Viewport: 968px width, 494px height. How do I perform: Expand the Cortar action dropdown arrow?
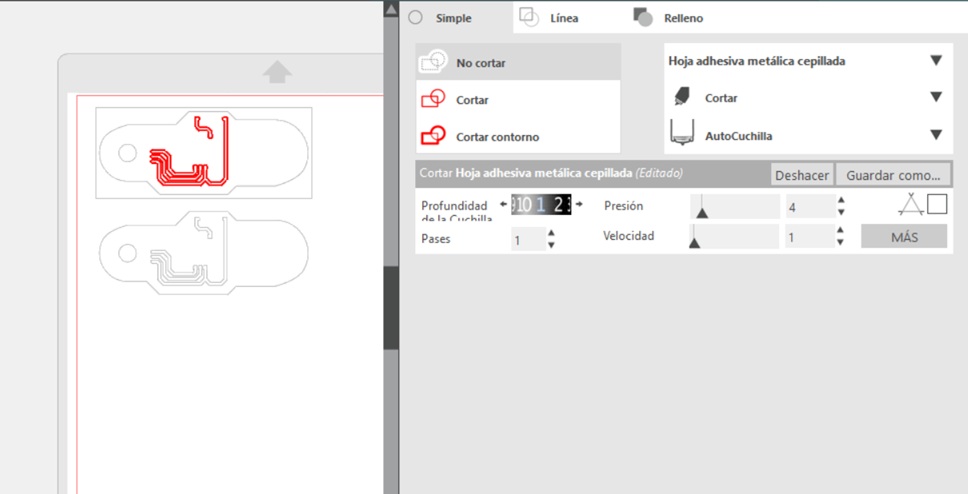(936, 97)
